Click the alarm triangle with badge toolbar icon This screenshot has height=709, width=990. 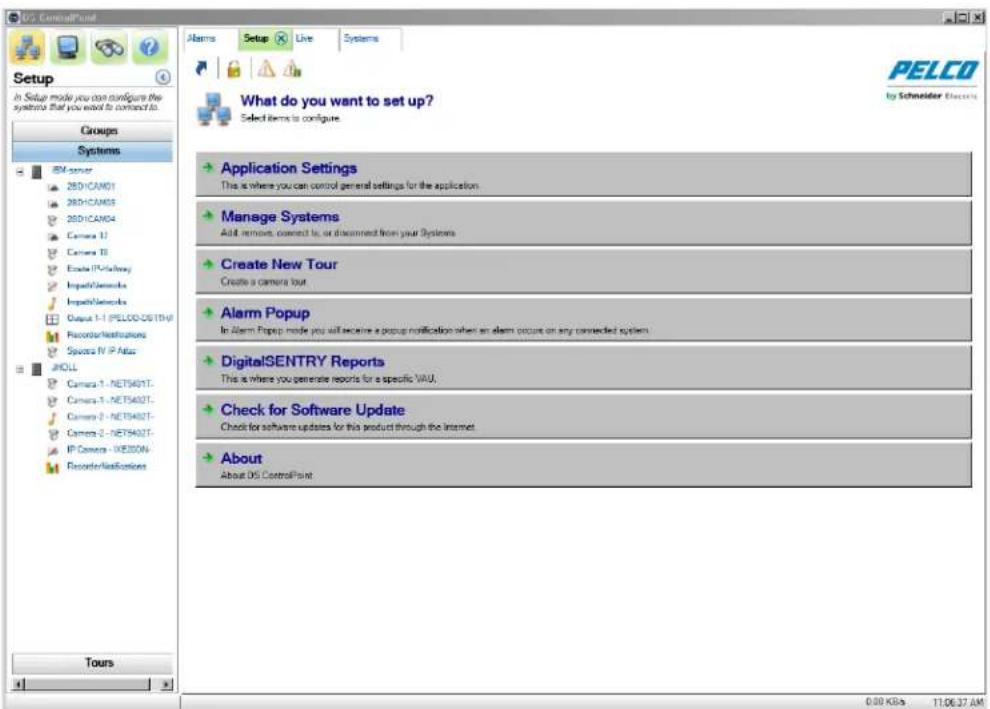click(x=292, y=68)
